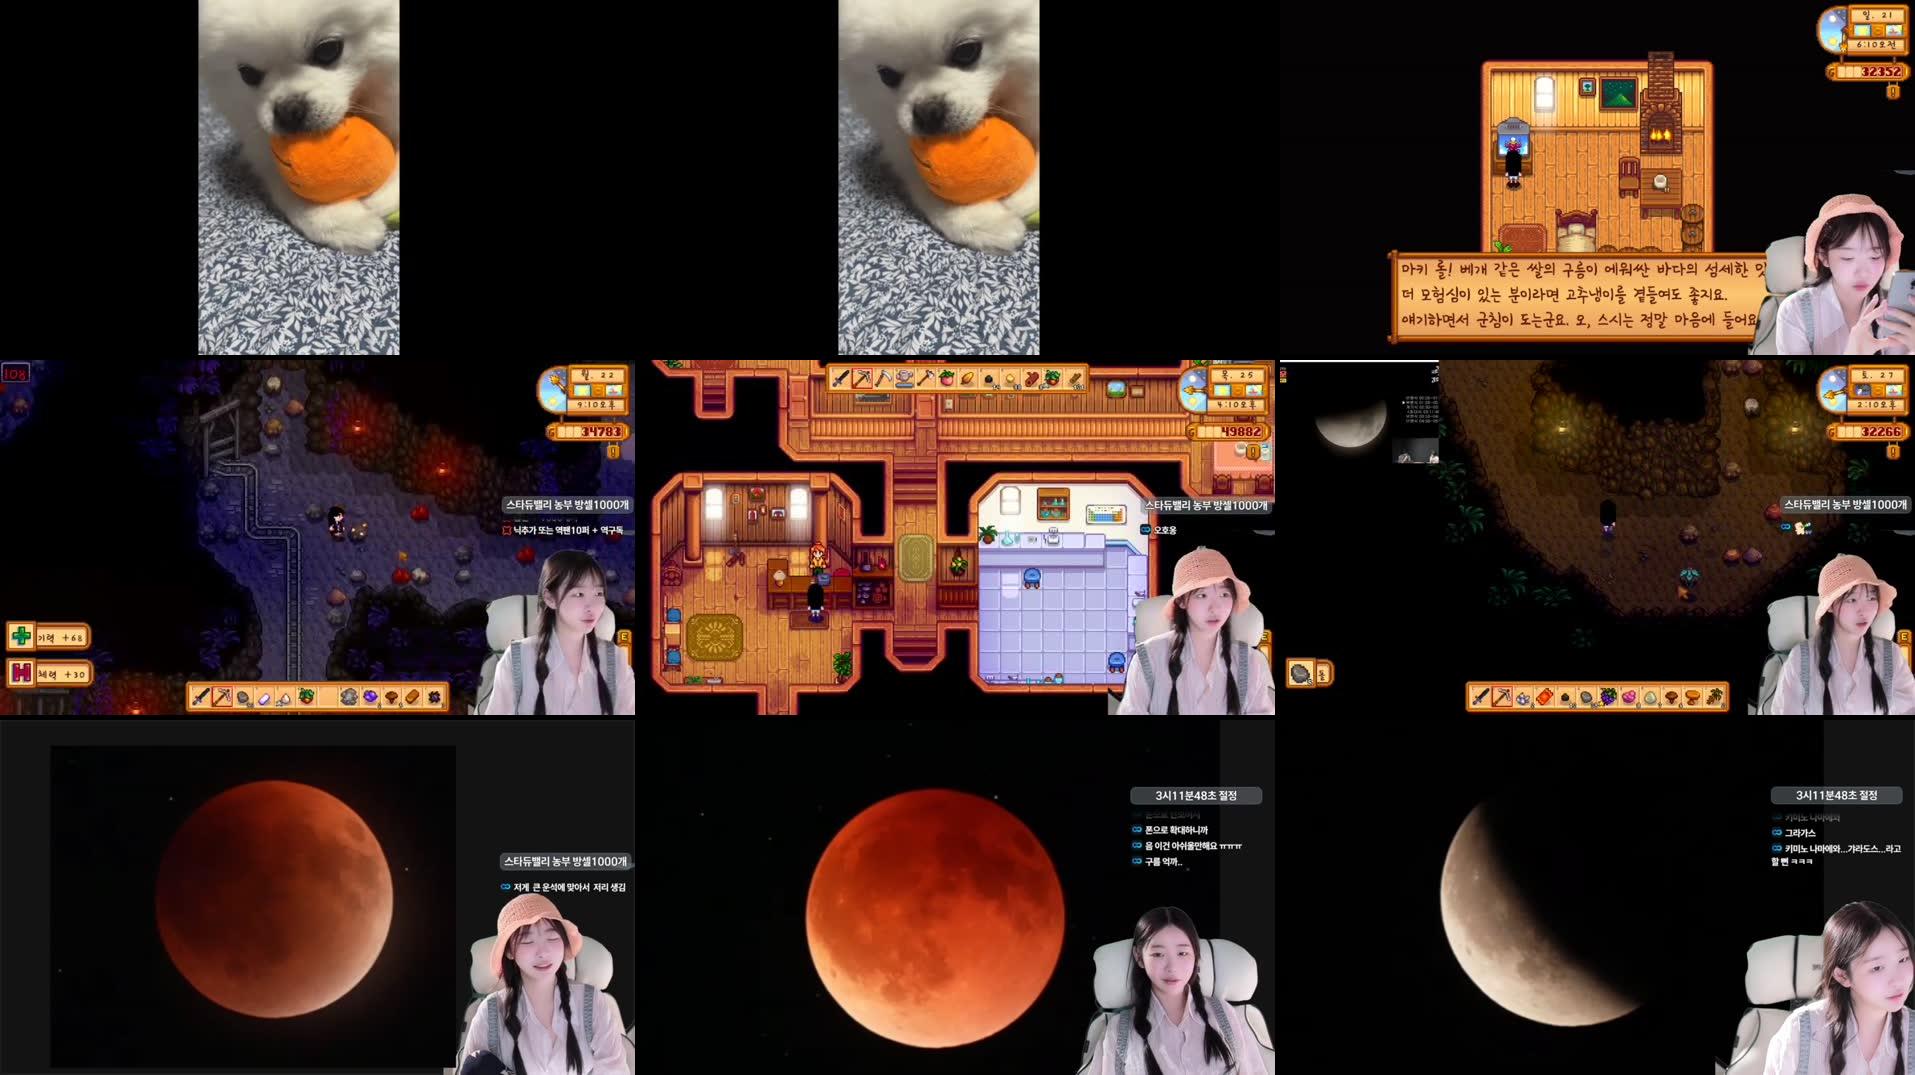Pick the black bomb item in the 49882-gold hotbar
This screenshot has height=1075, width=1915.
click(989, 378)
